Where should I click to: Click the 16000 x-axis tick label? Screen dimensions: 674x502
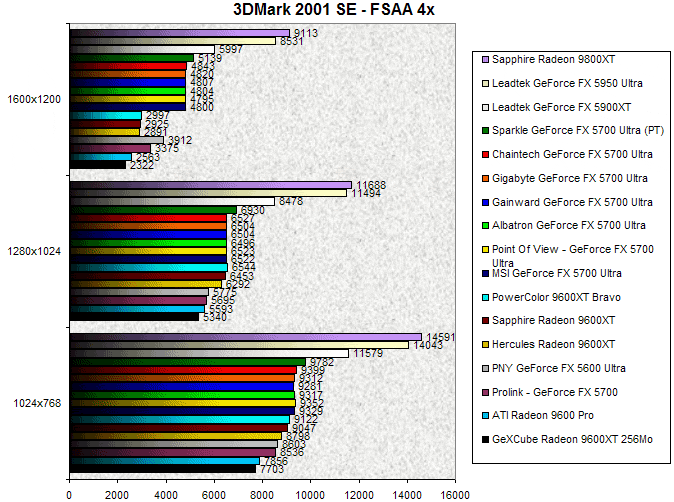[x=455, y=495]
